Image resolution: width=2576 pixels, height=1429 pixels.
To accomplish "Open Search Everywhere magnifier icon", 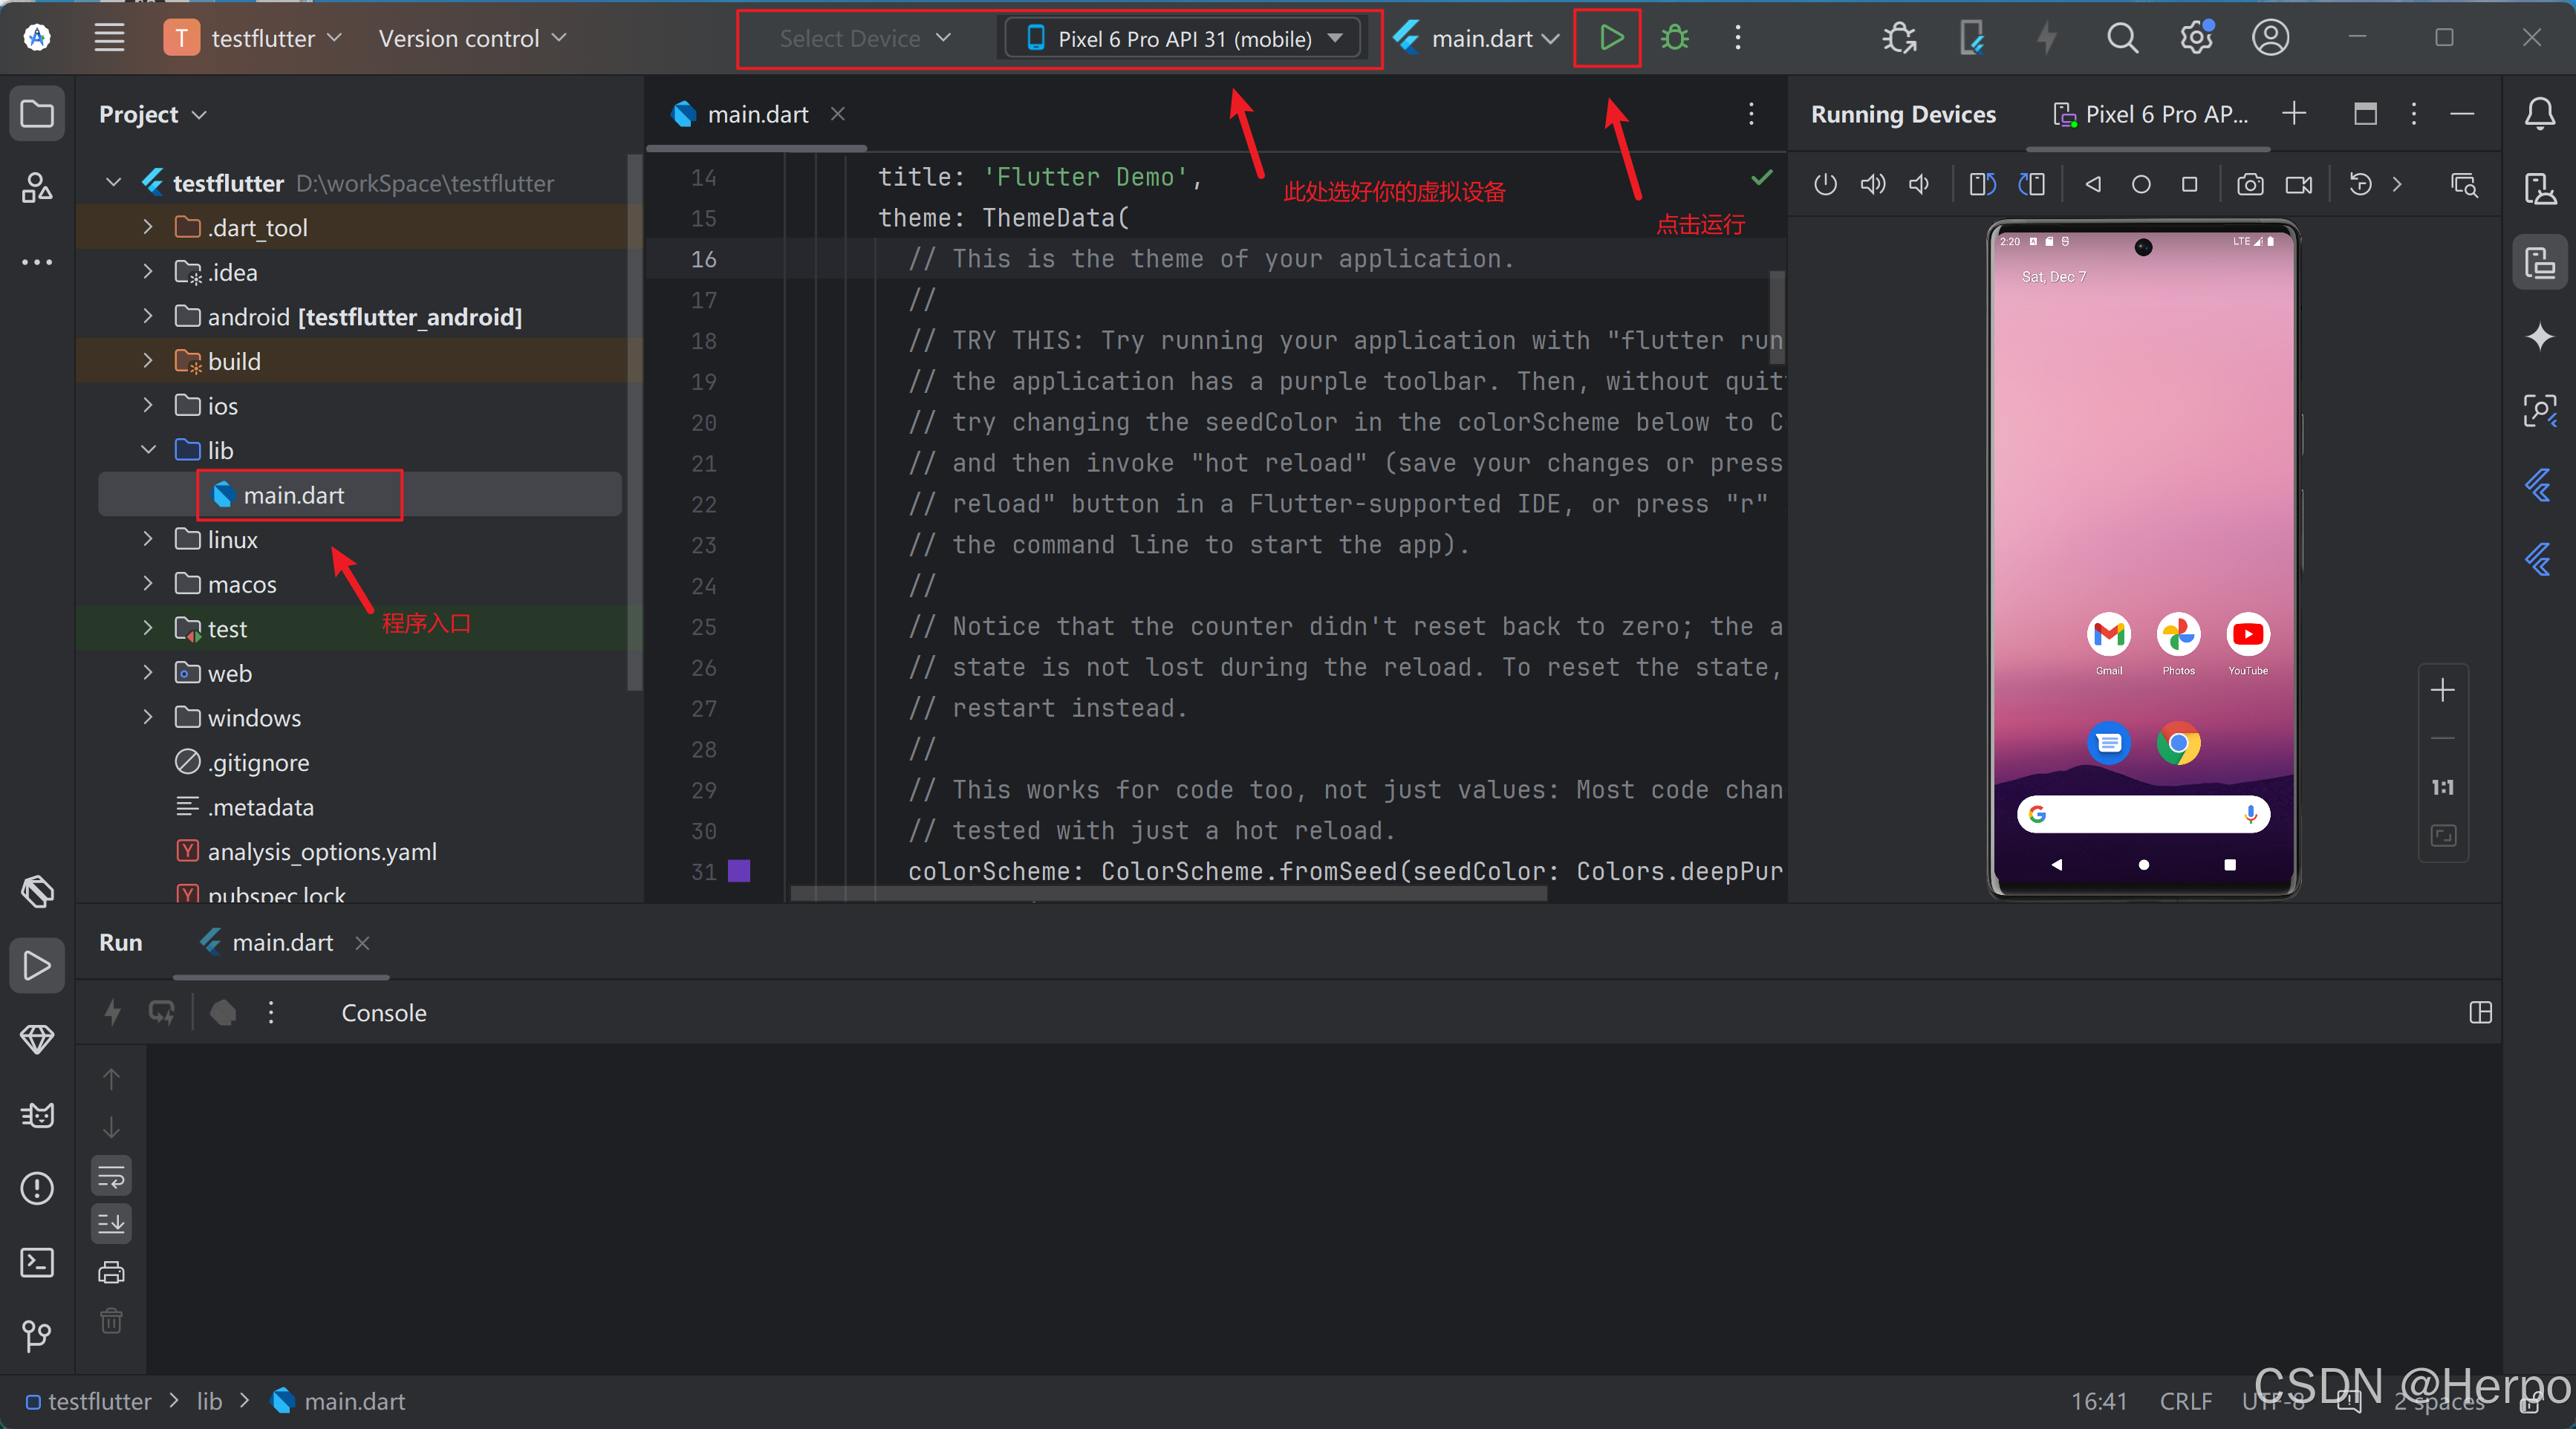I will (2122, 38).
